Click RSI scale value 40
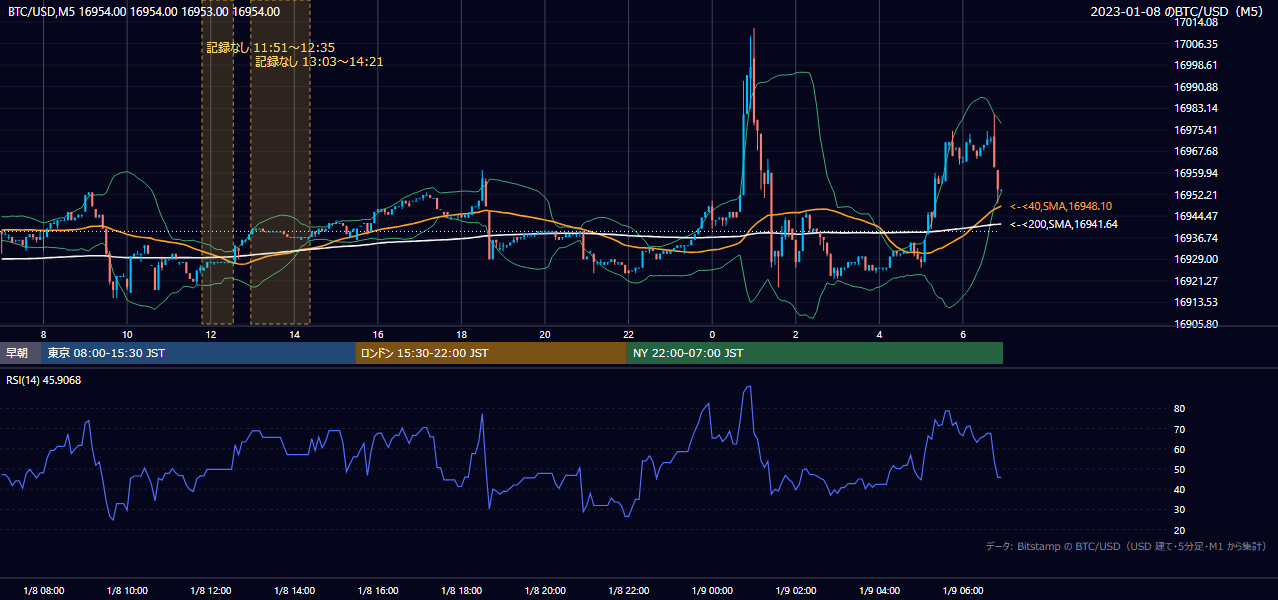This screenshot has width=1278, height=600. 1179,489
